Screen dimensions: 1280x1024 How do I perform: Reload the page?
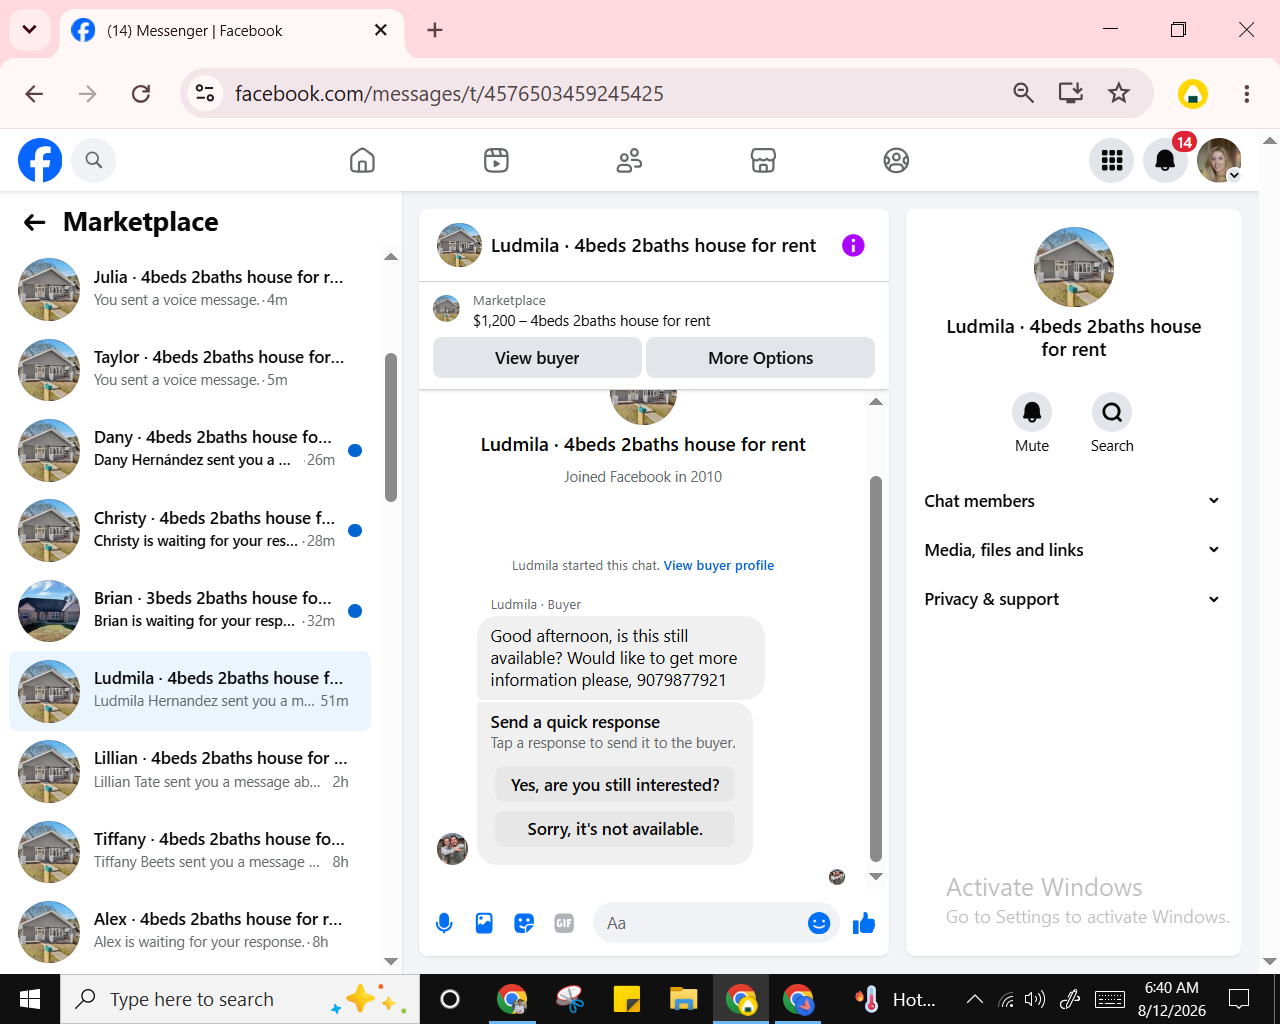click(x=141, y=93)
